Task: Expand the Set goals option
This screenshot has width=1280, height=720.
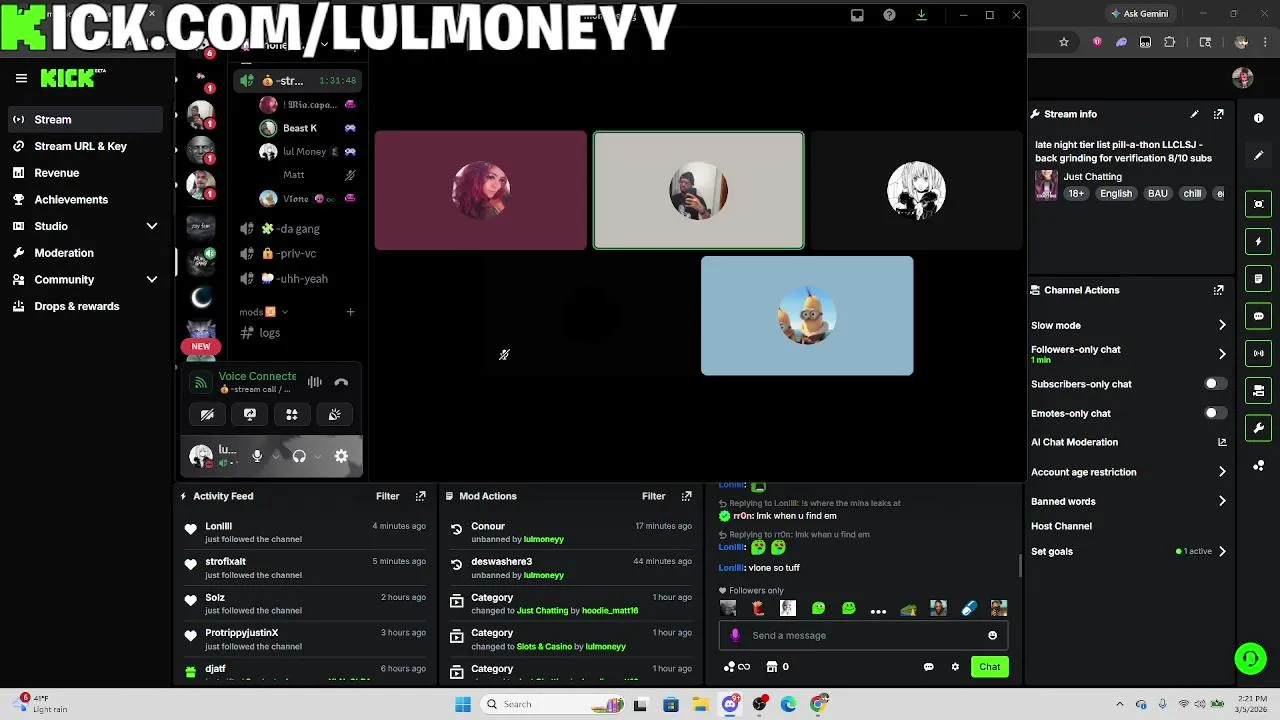Action: tap(1222, 551)
